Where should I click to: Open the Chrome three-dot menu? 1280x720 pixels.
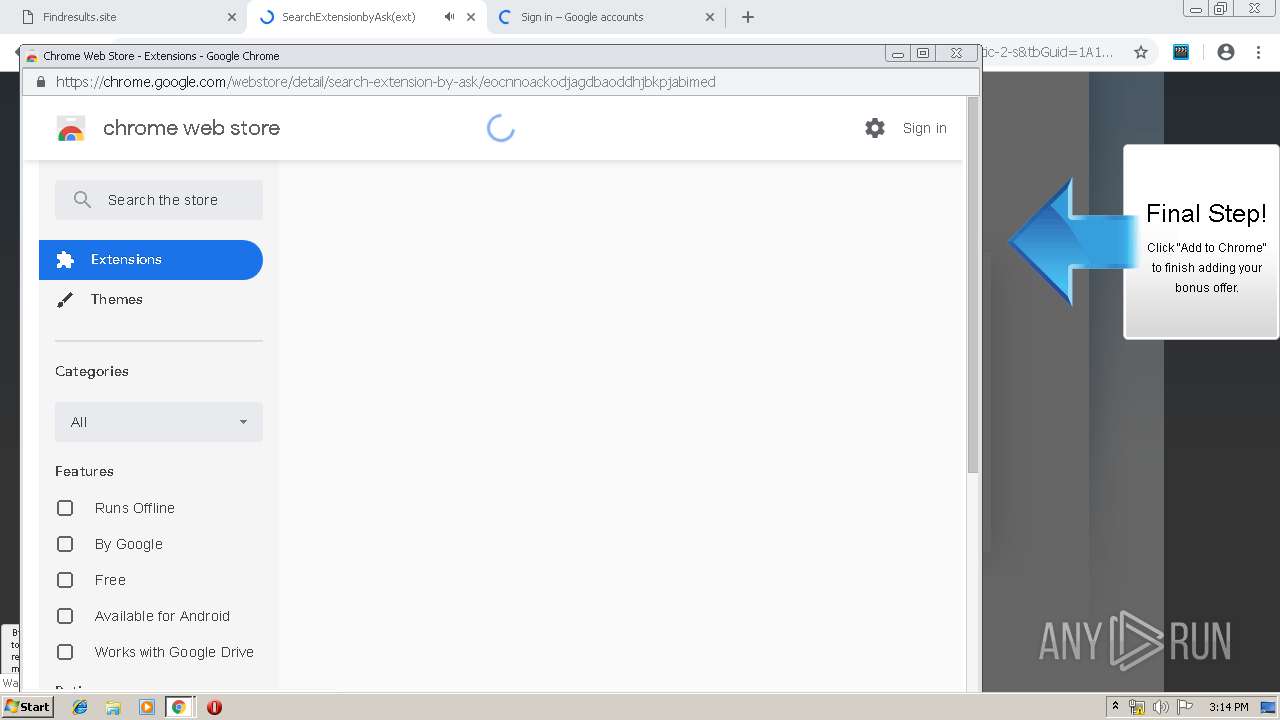pyautogui.click(x=1259, y=52)
